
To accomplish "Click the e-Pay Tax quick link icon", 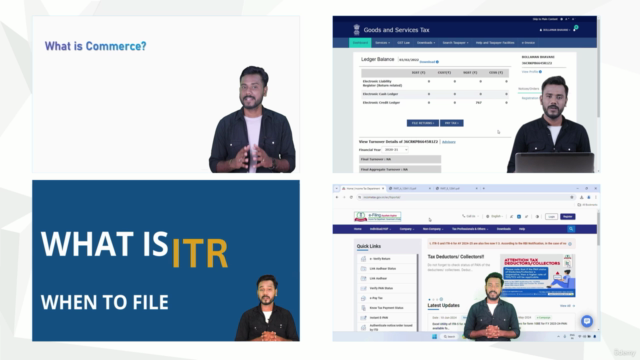I will pyautogui.click(x=363, y=298).
